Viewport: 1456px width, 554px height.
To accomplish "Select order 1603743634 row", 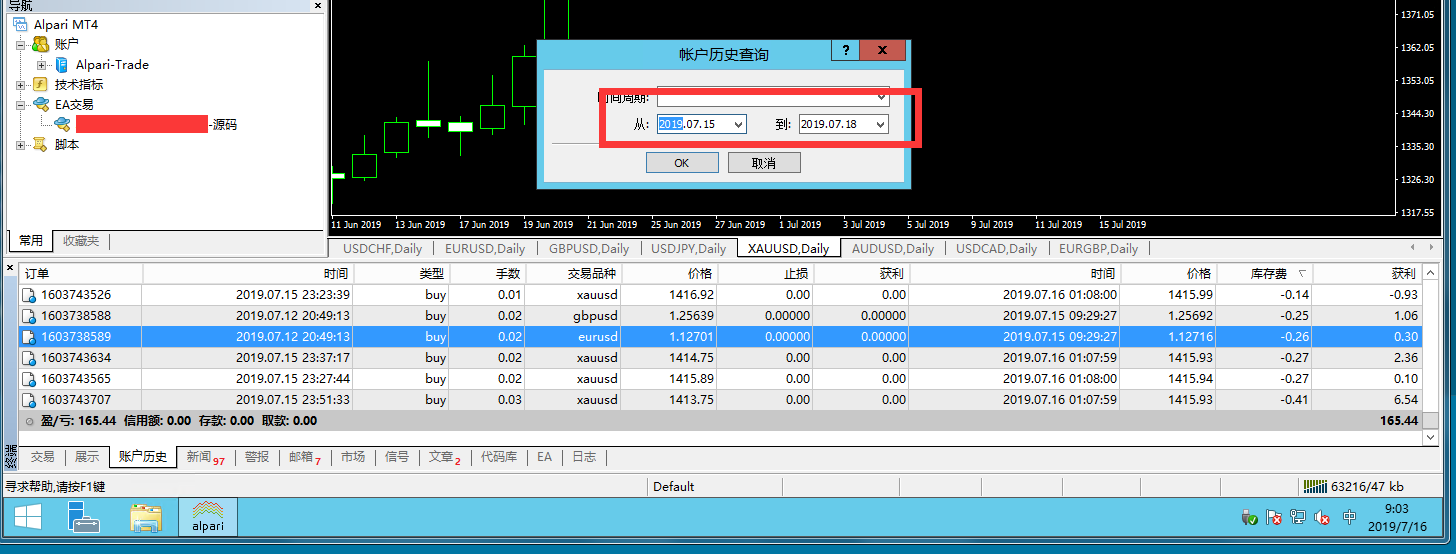I will pos(719,357).
